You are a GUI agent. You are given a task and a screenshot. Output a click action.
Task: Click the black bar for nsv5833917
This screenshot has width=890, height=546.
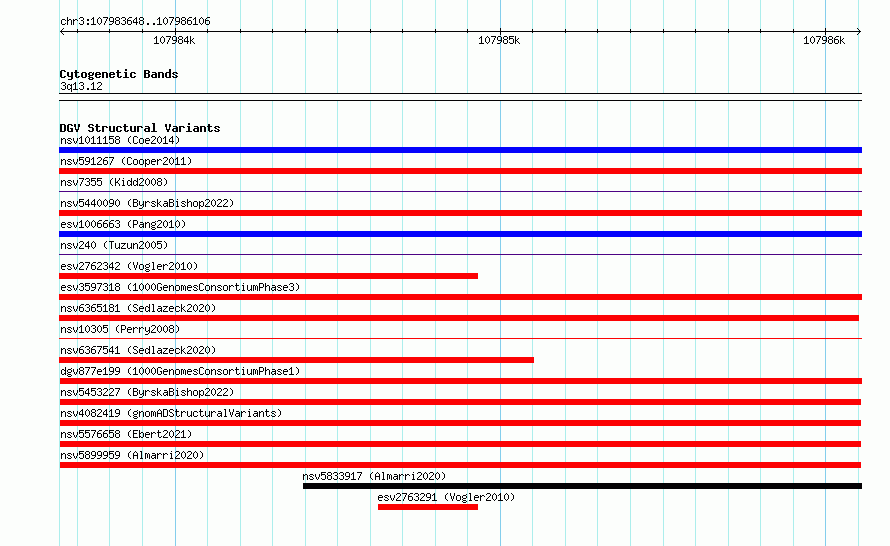click(x=582, y=486)
